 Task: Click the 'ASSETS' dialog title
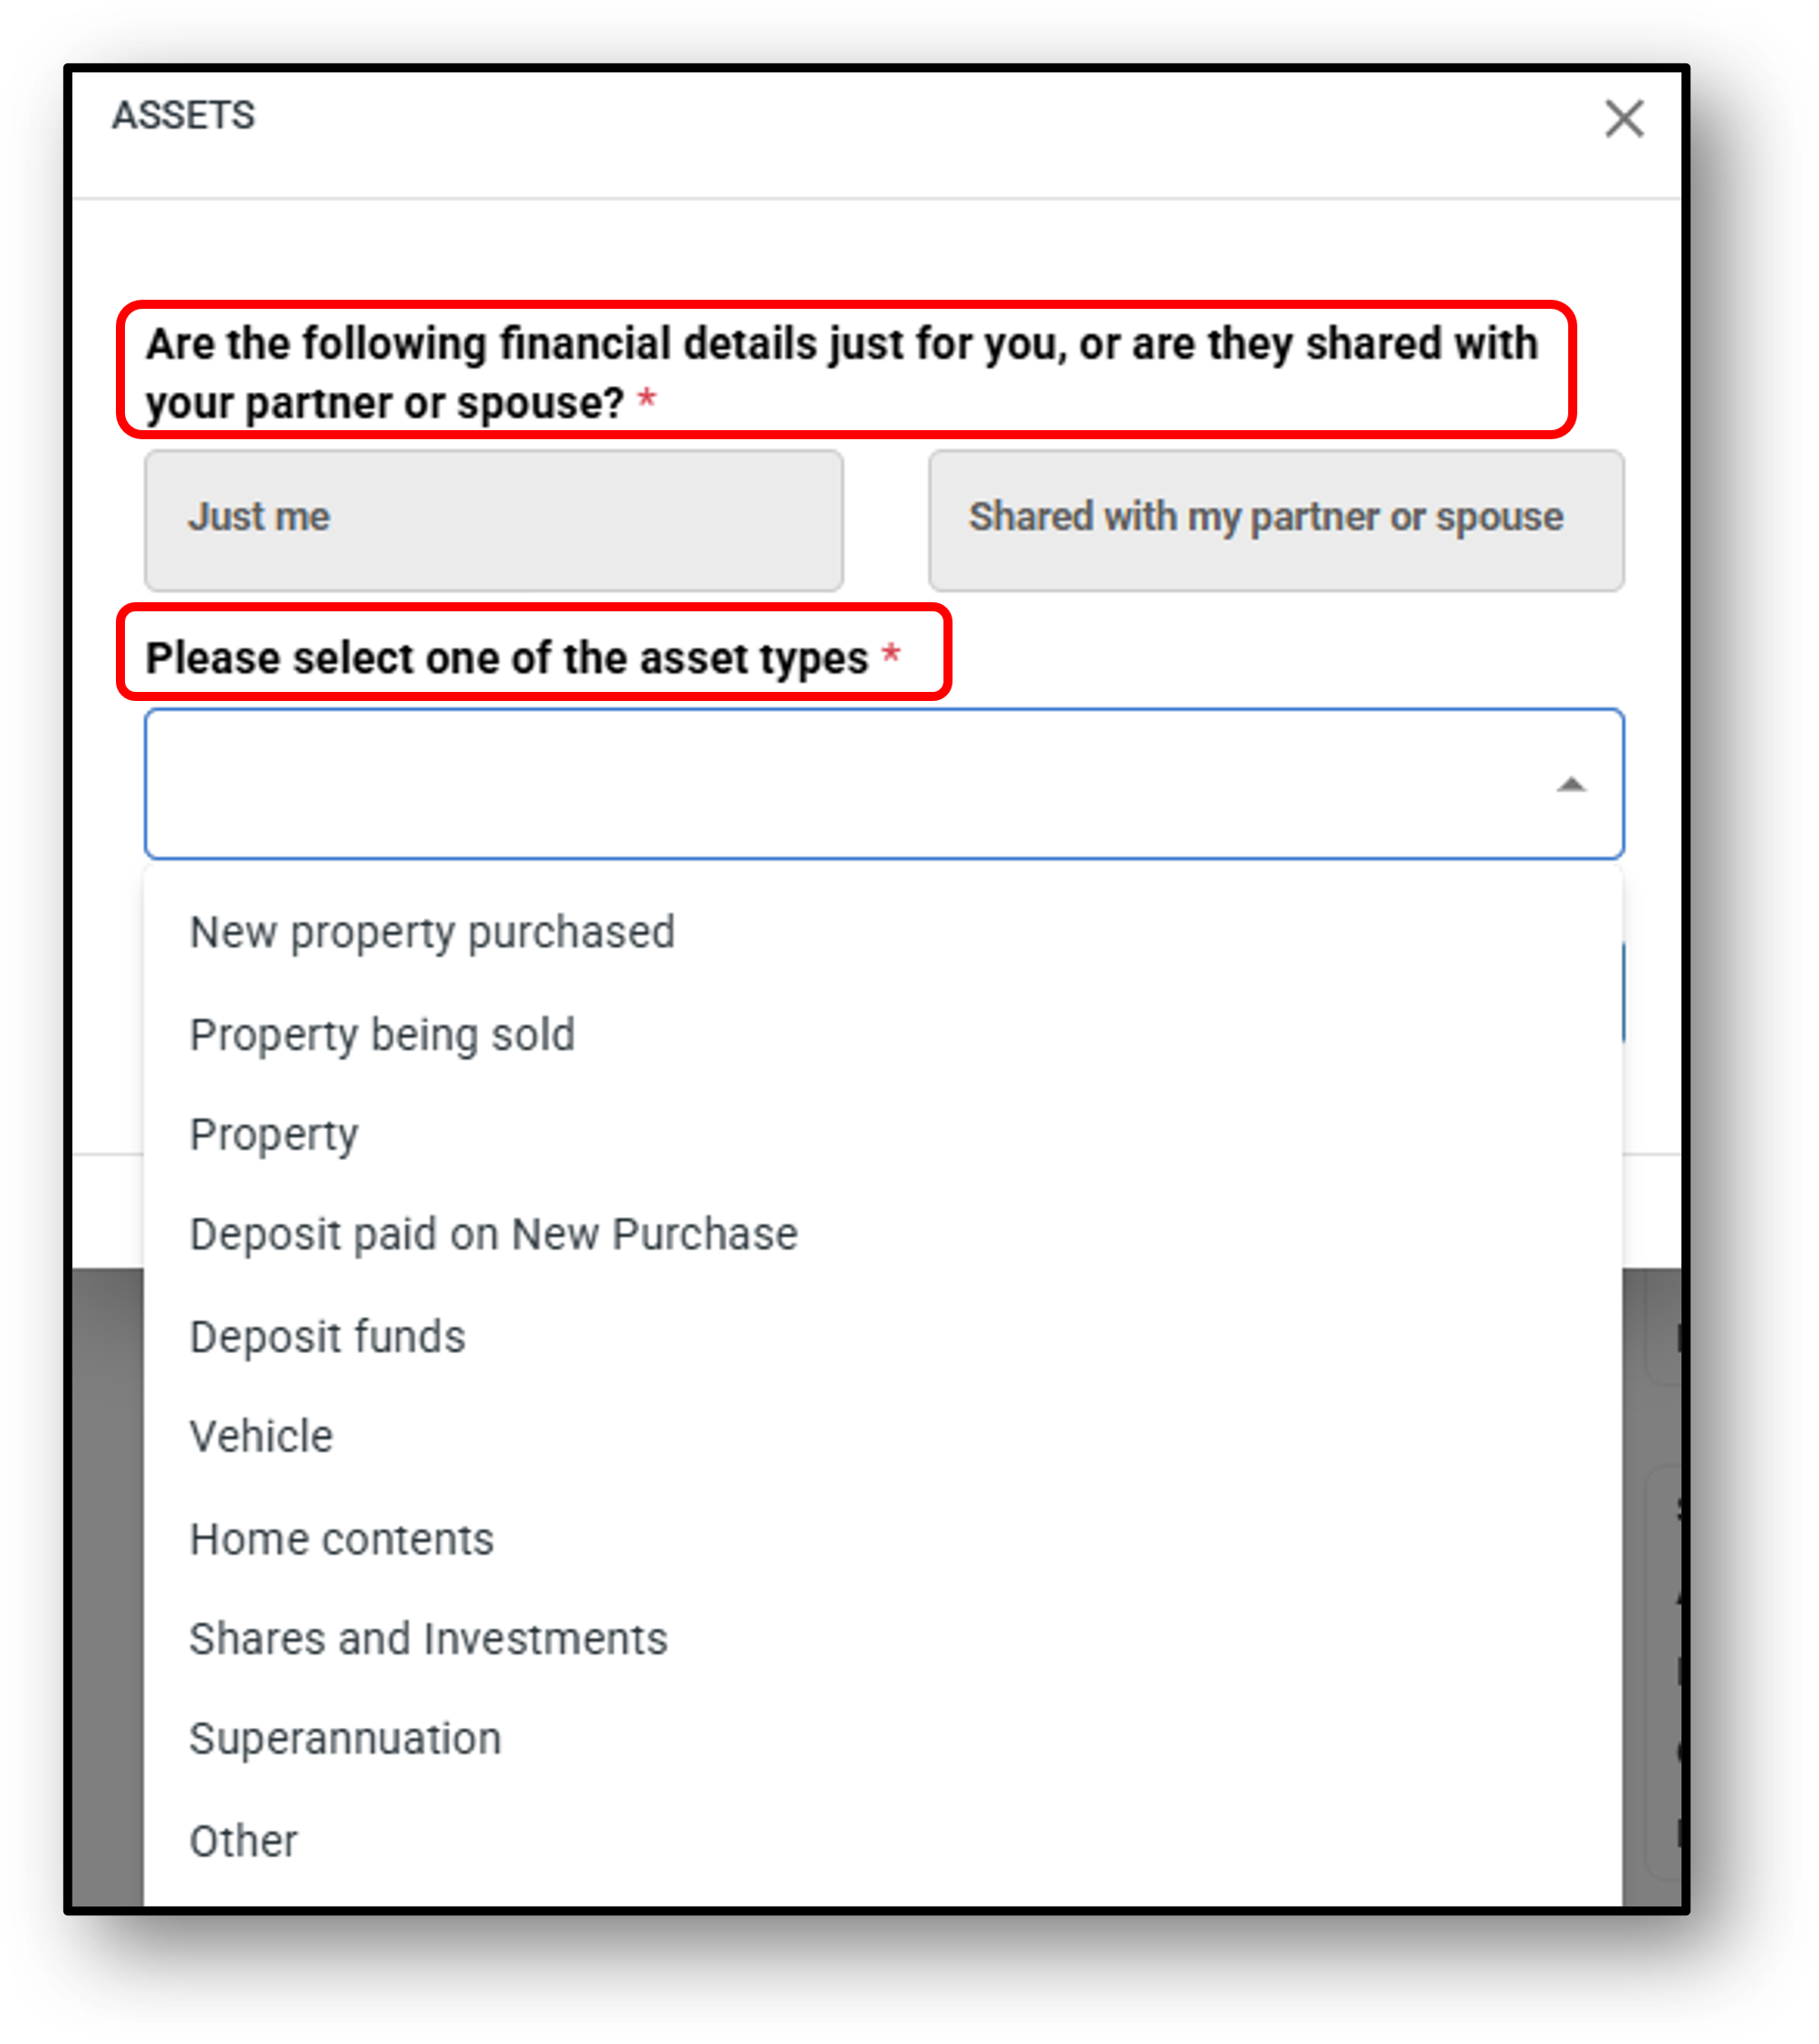point(183,115)
